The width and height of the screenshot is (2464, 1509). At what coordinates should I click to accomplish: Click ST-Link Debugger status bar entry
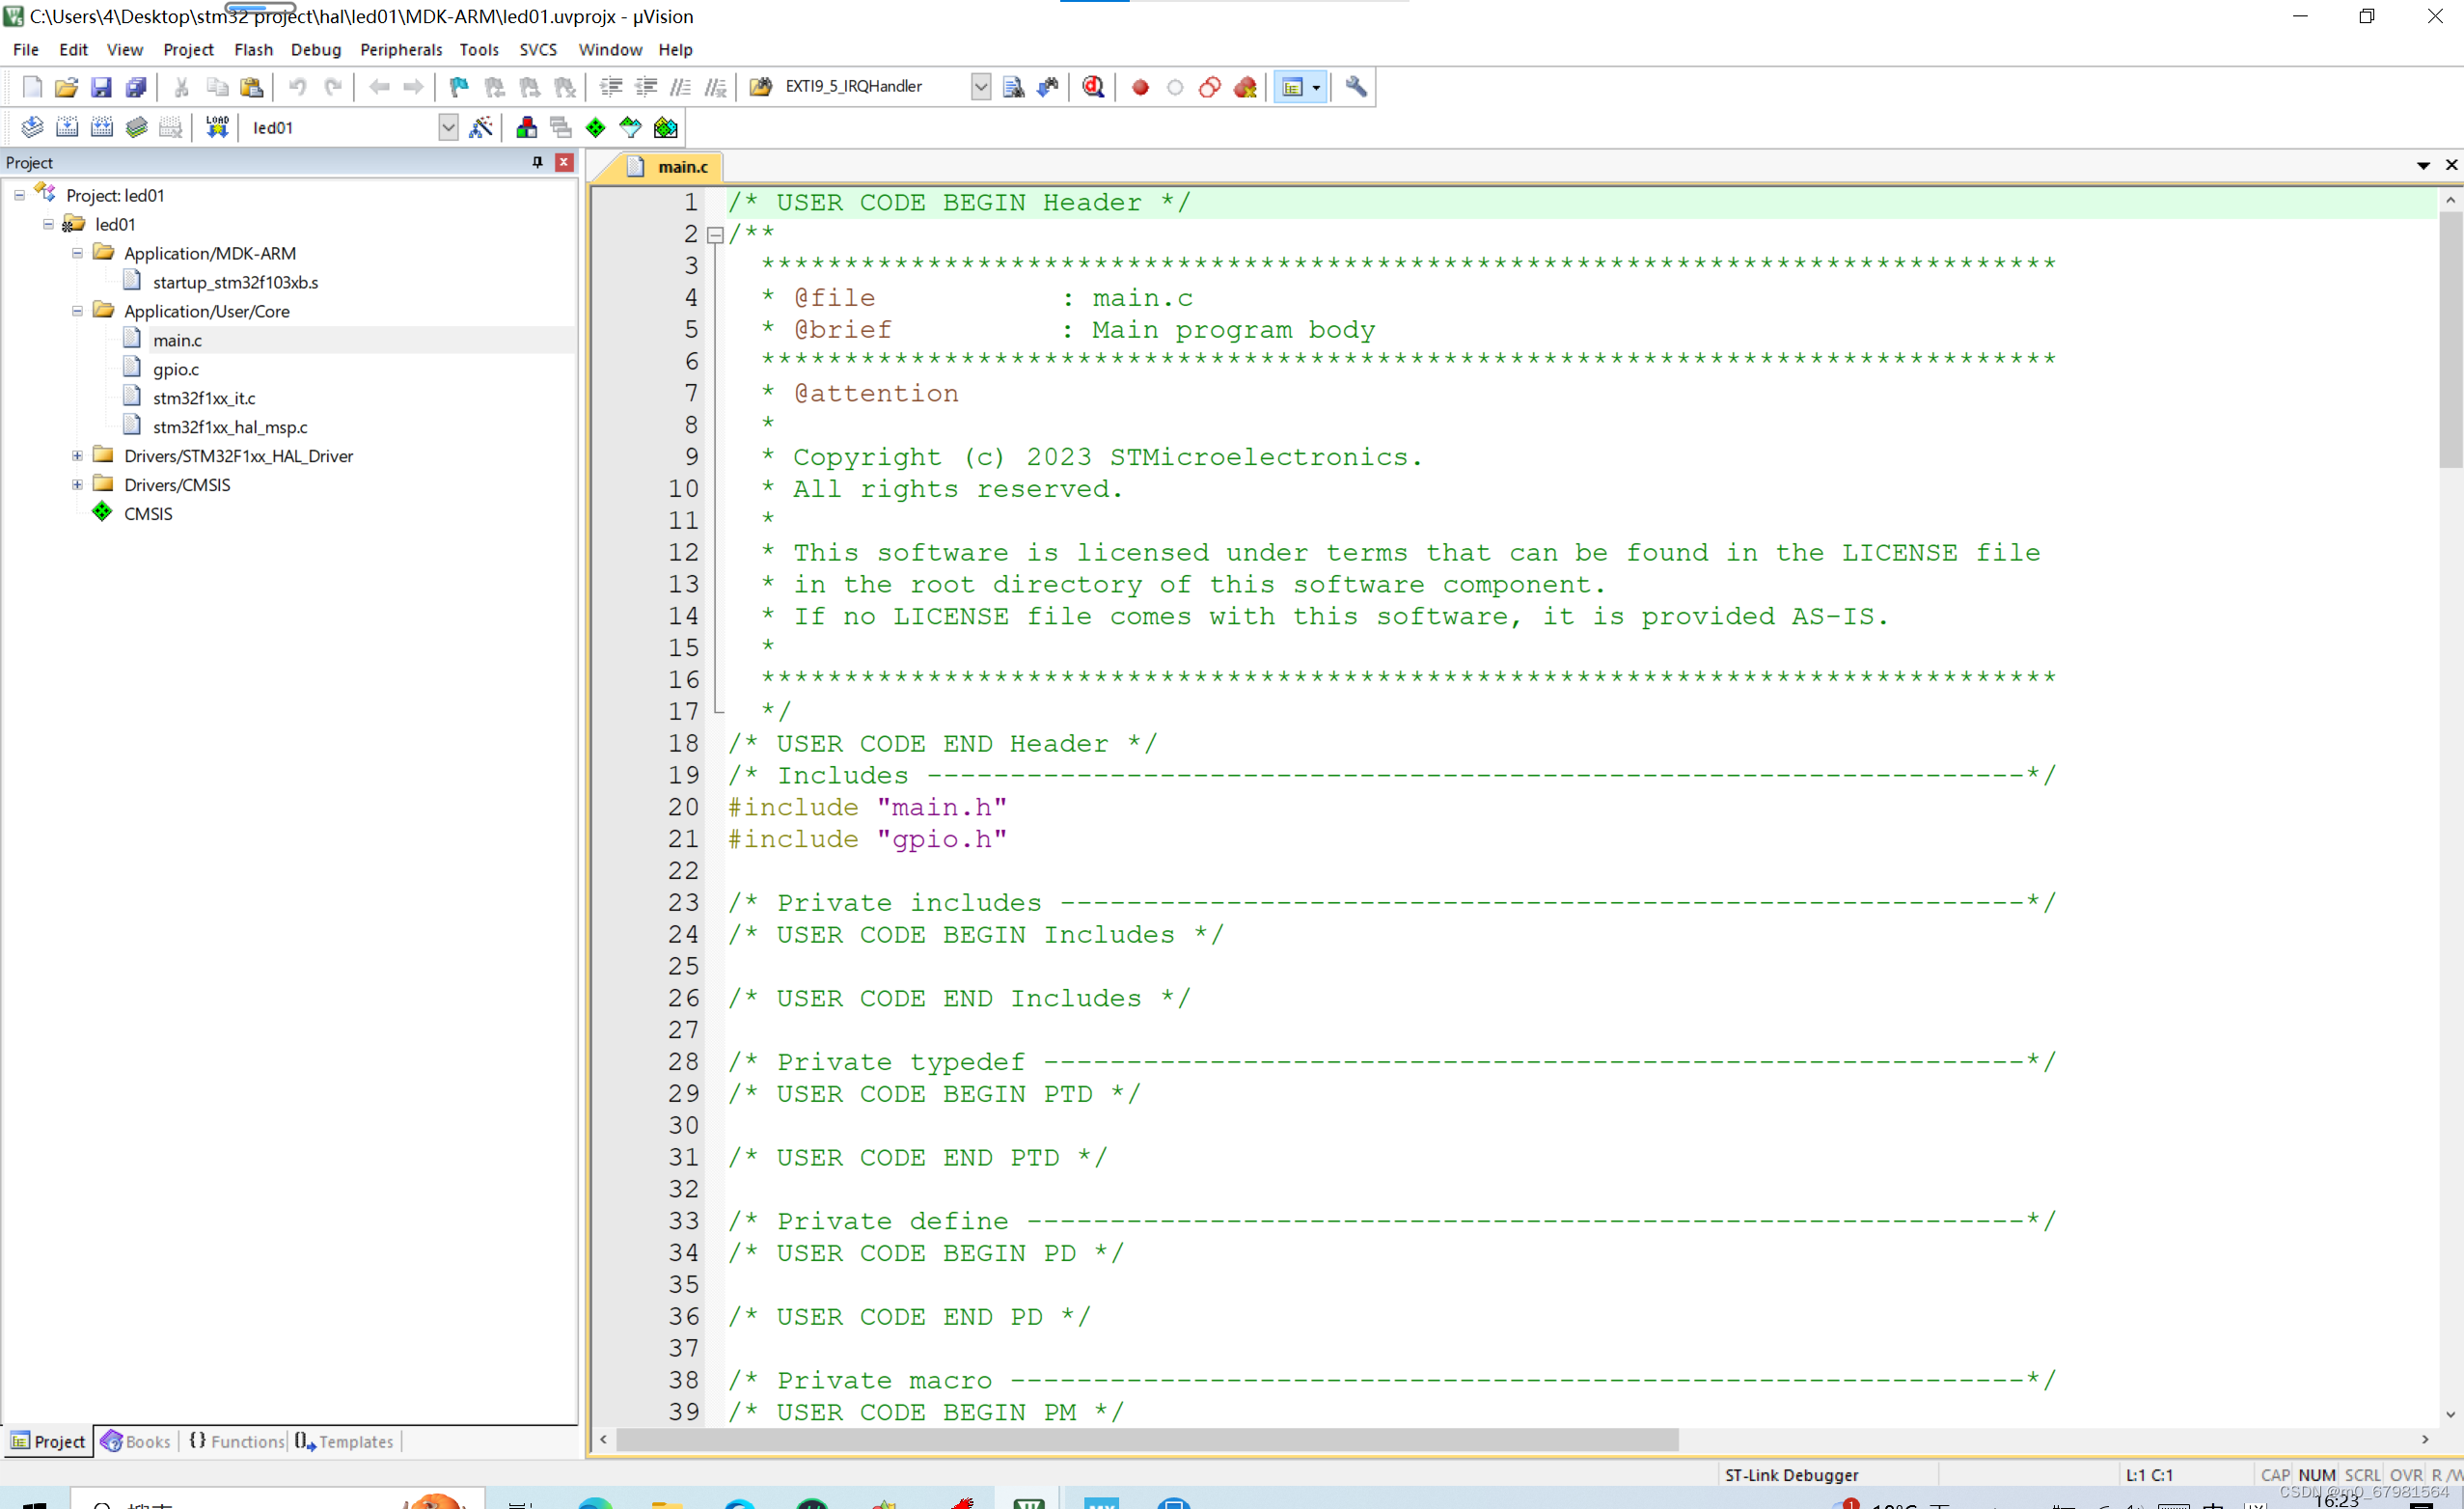(1791, 1475)
